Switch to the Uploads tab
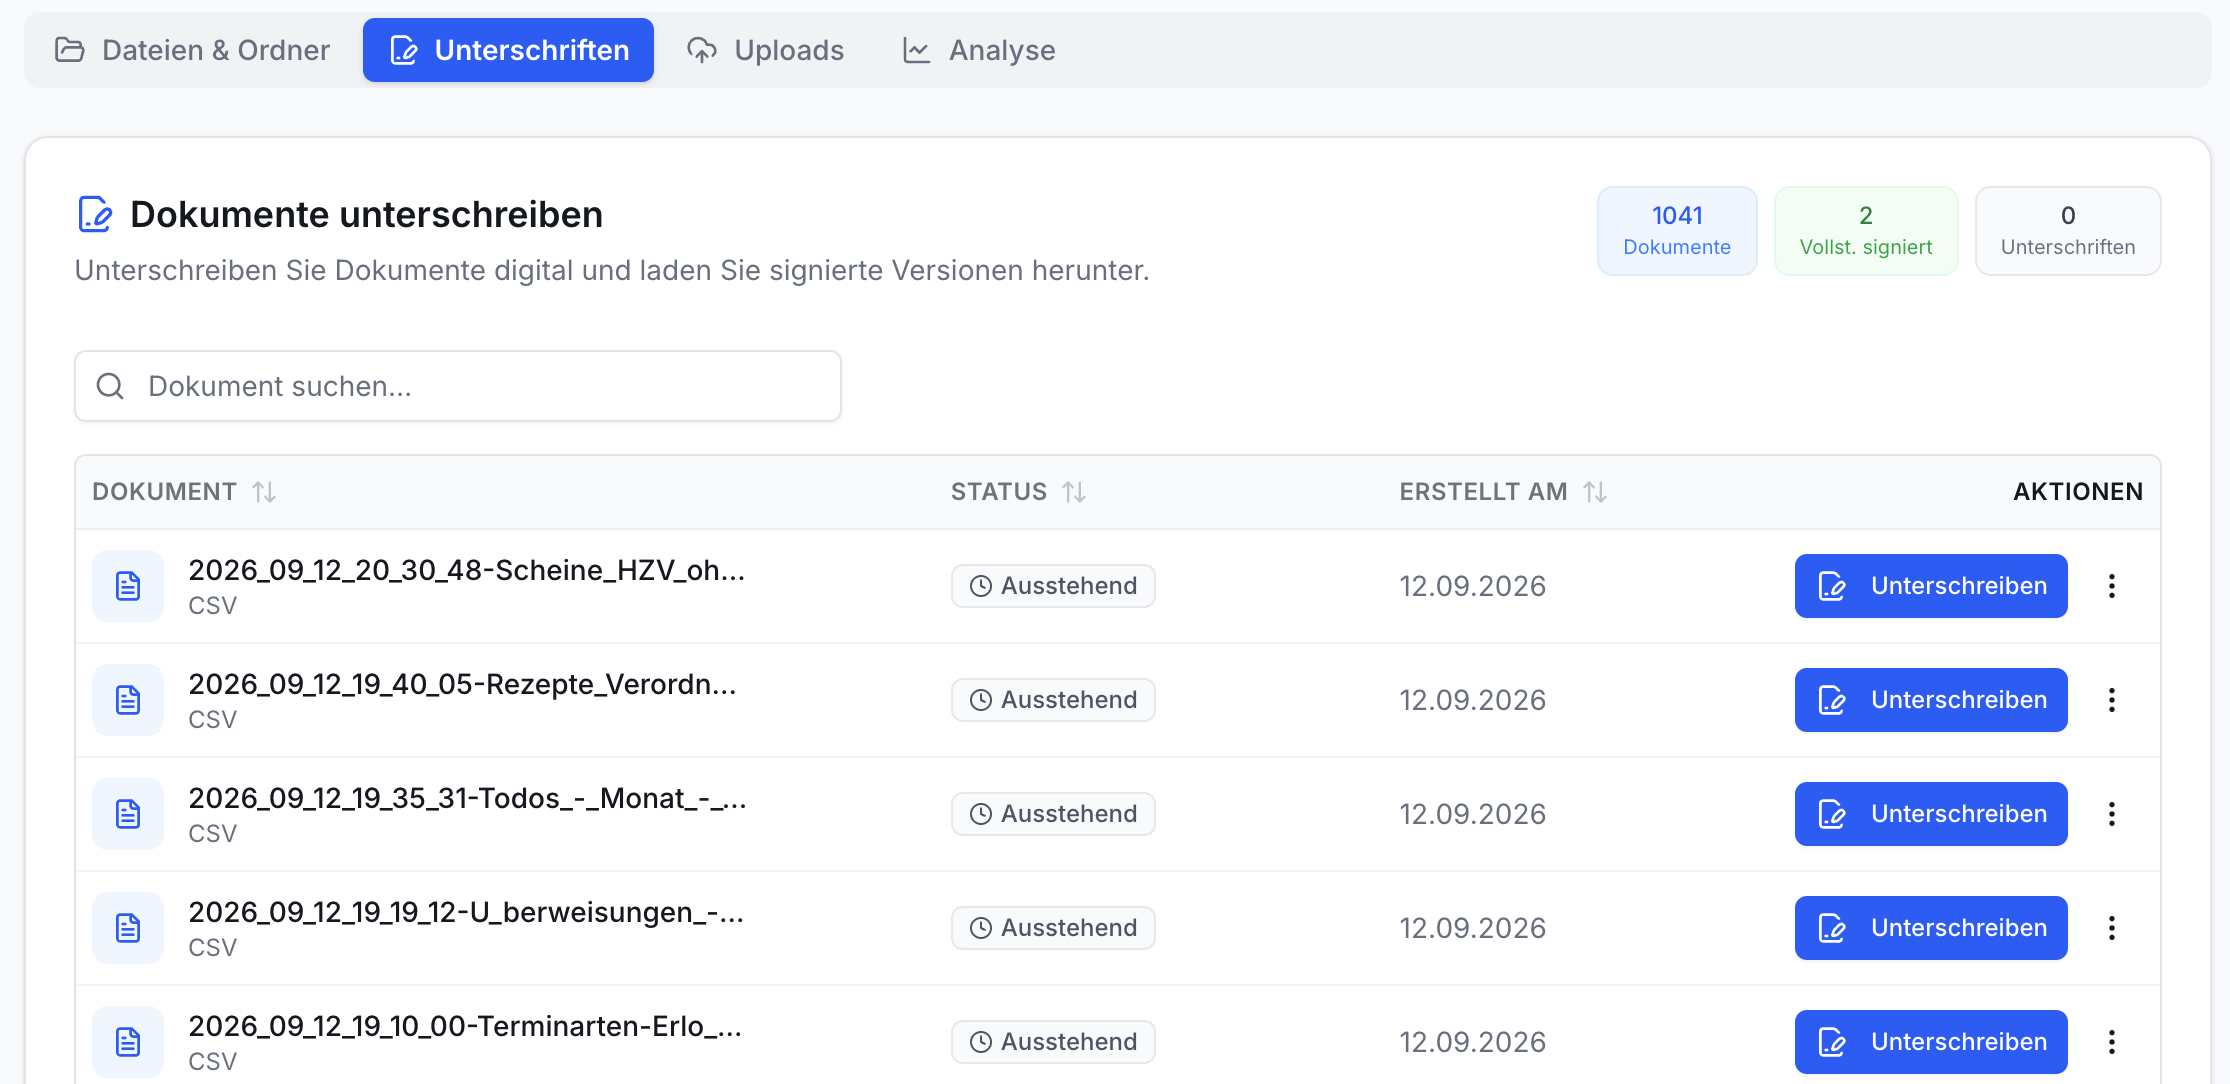The width and height of the screenshot is (2230, 1084). pos(766,50)
